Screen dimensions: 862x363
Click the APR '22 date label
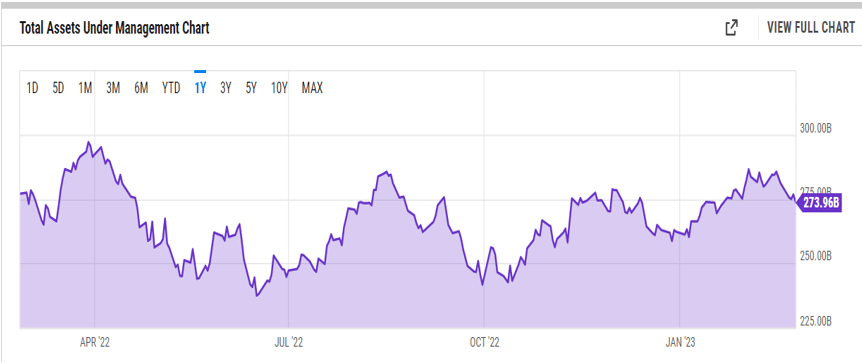(95, 342)
